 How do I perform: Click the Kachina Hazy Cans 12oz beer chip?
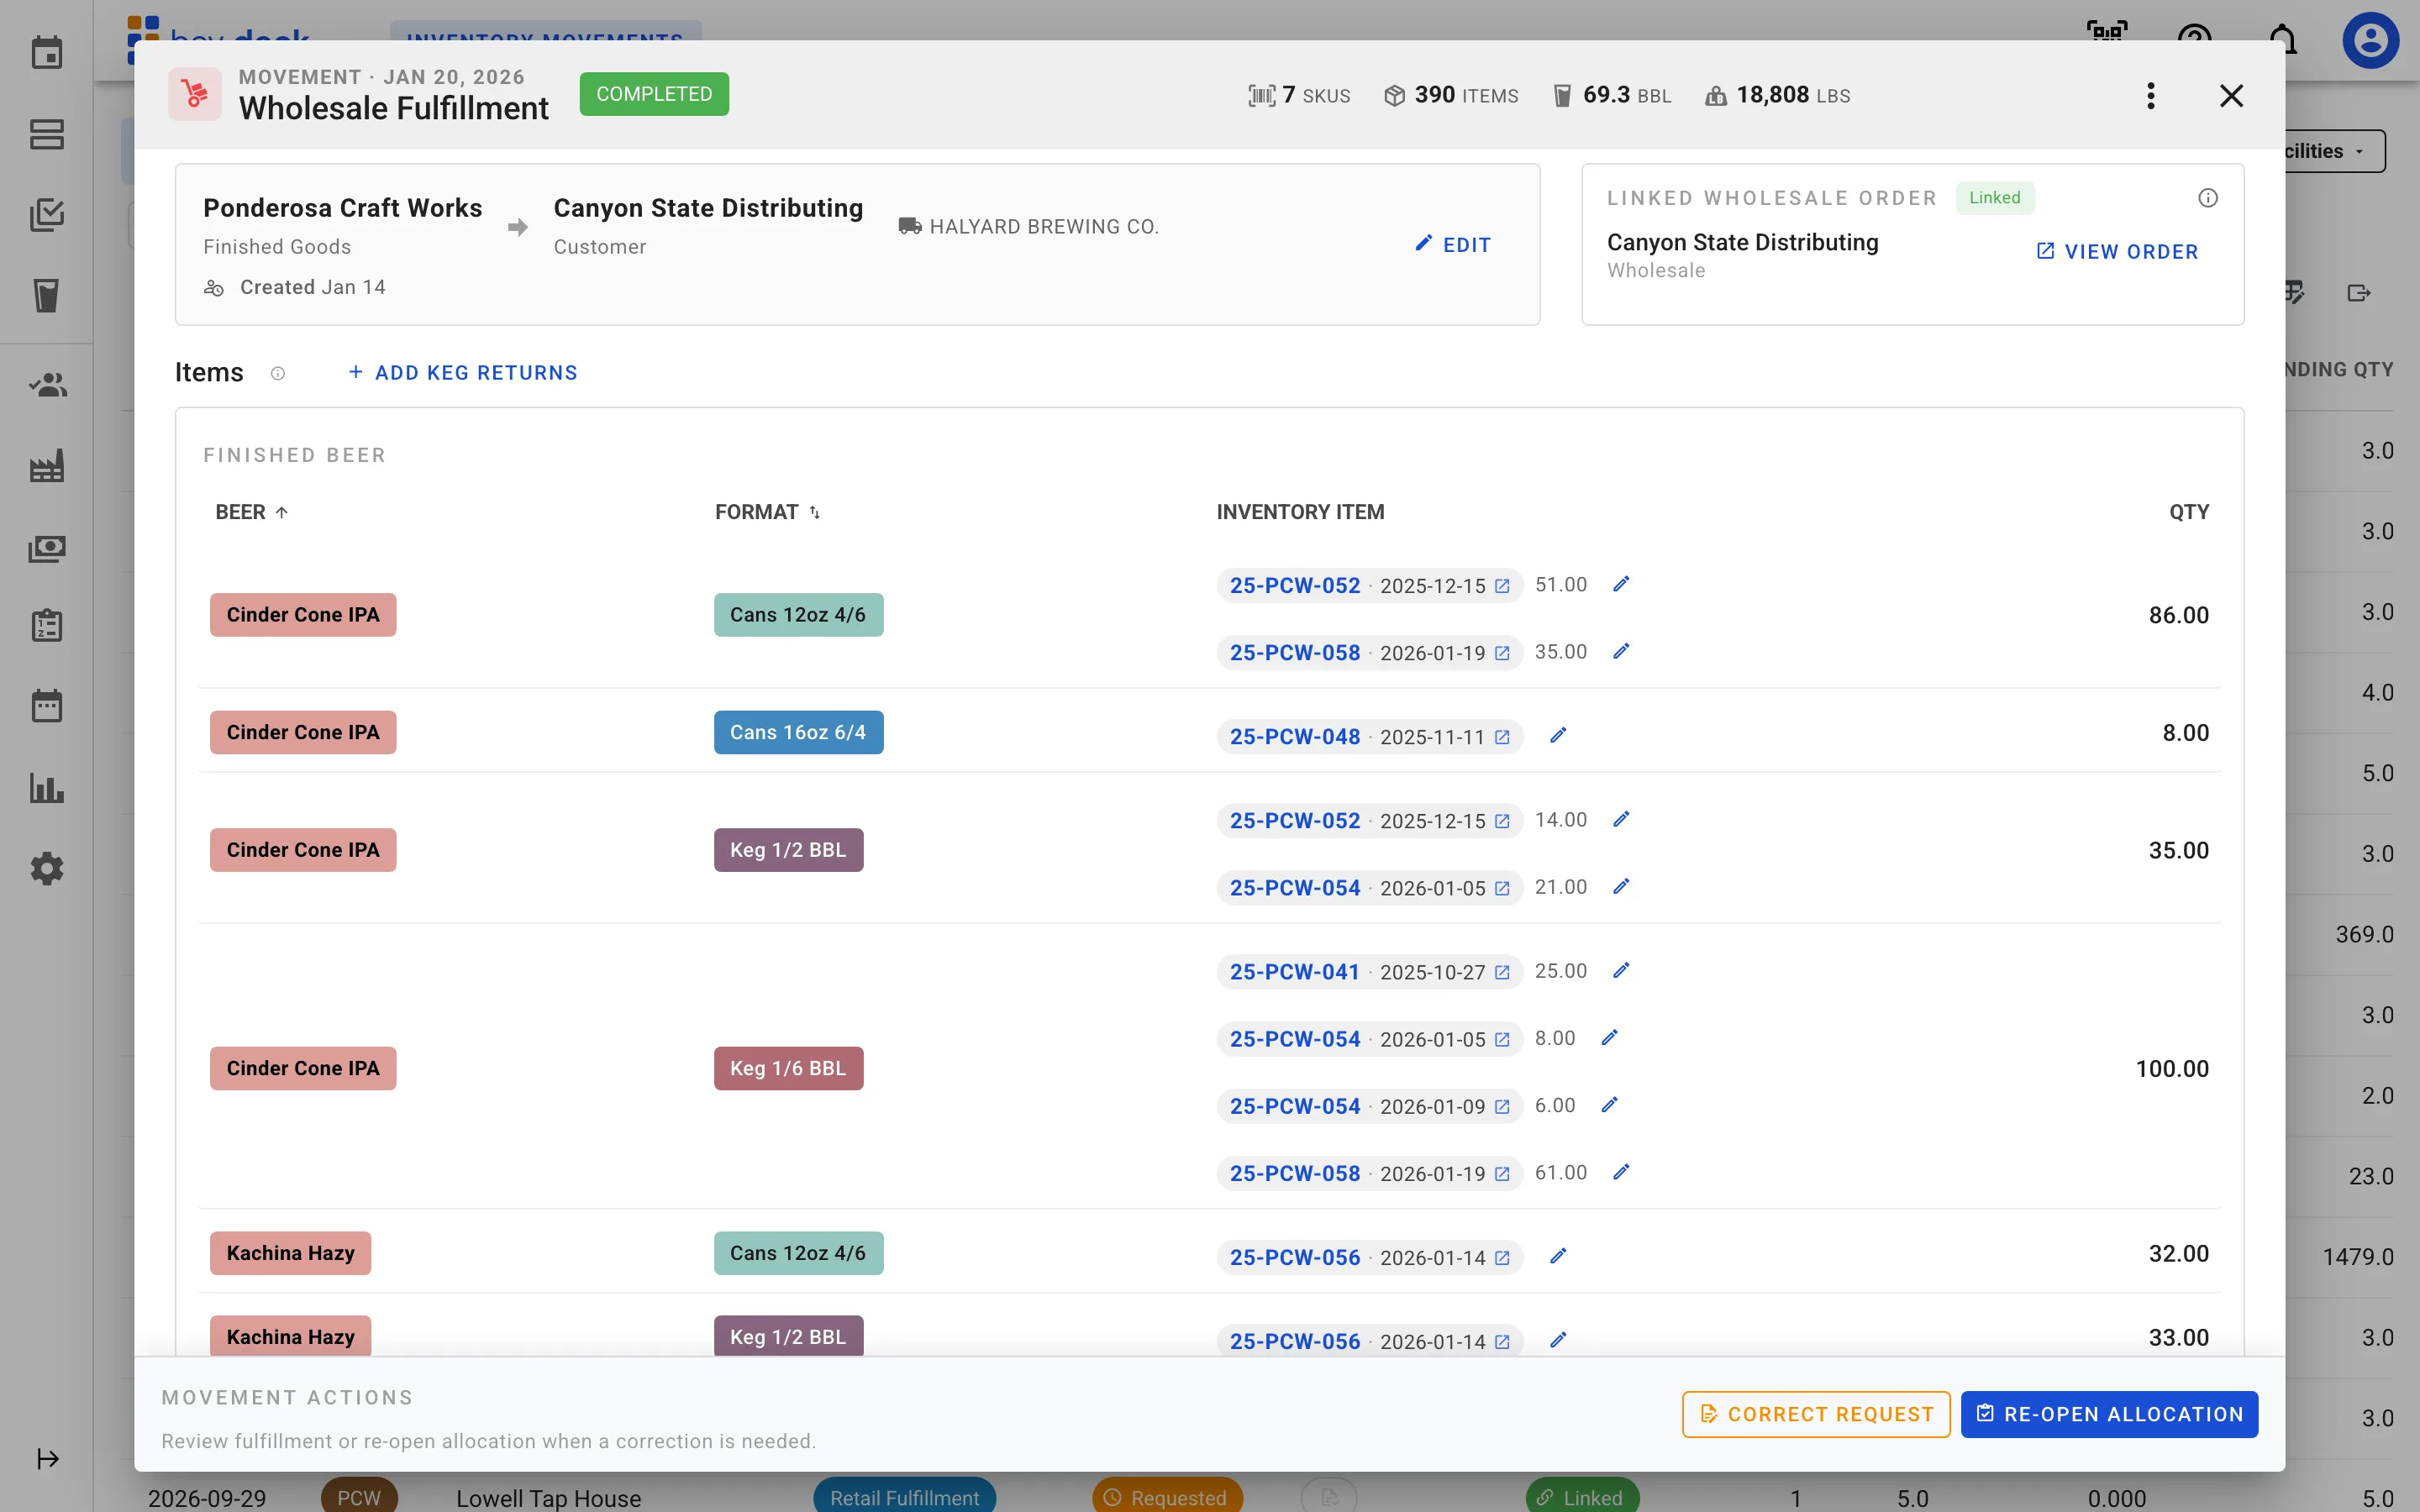click(290, 1253)
